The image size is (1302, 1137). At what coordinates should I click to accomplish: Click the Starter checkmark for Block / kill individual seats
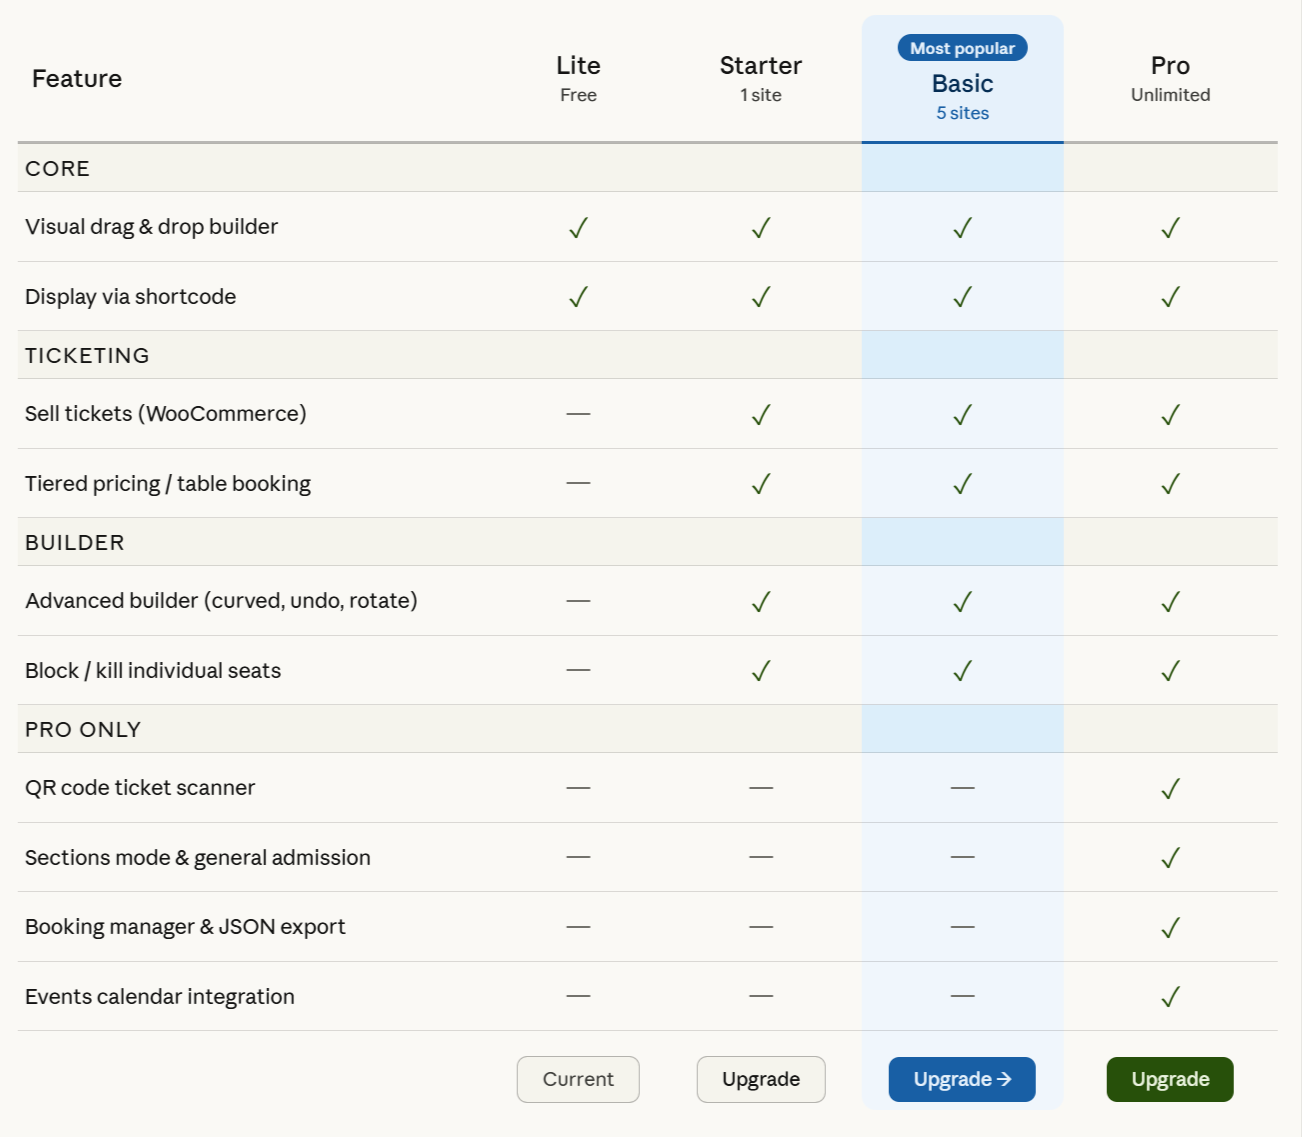[x=761, y=671]
